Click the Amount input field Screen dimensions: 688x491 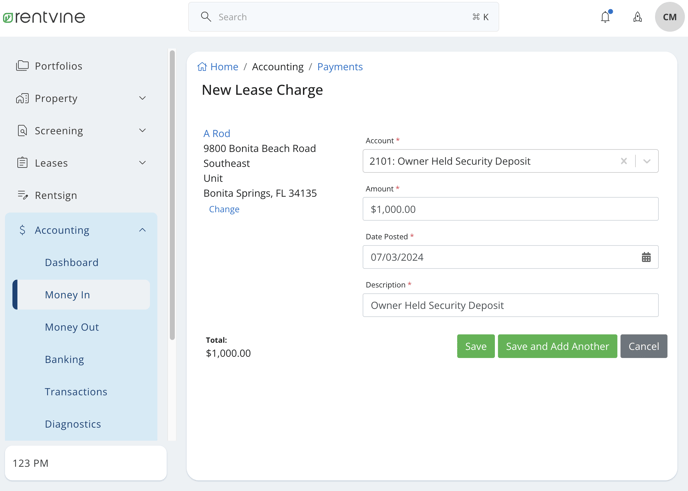coord(510,209)
